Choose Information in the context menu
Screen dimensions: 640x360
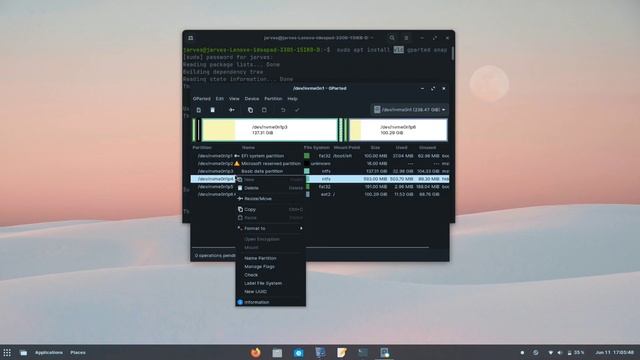pyautogui.click(x=271, y=302)
